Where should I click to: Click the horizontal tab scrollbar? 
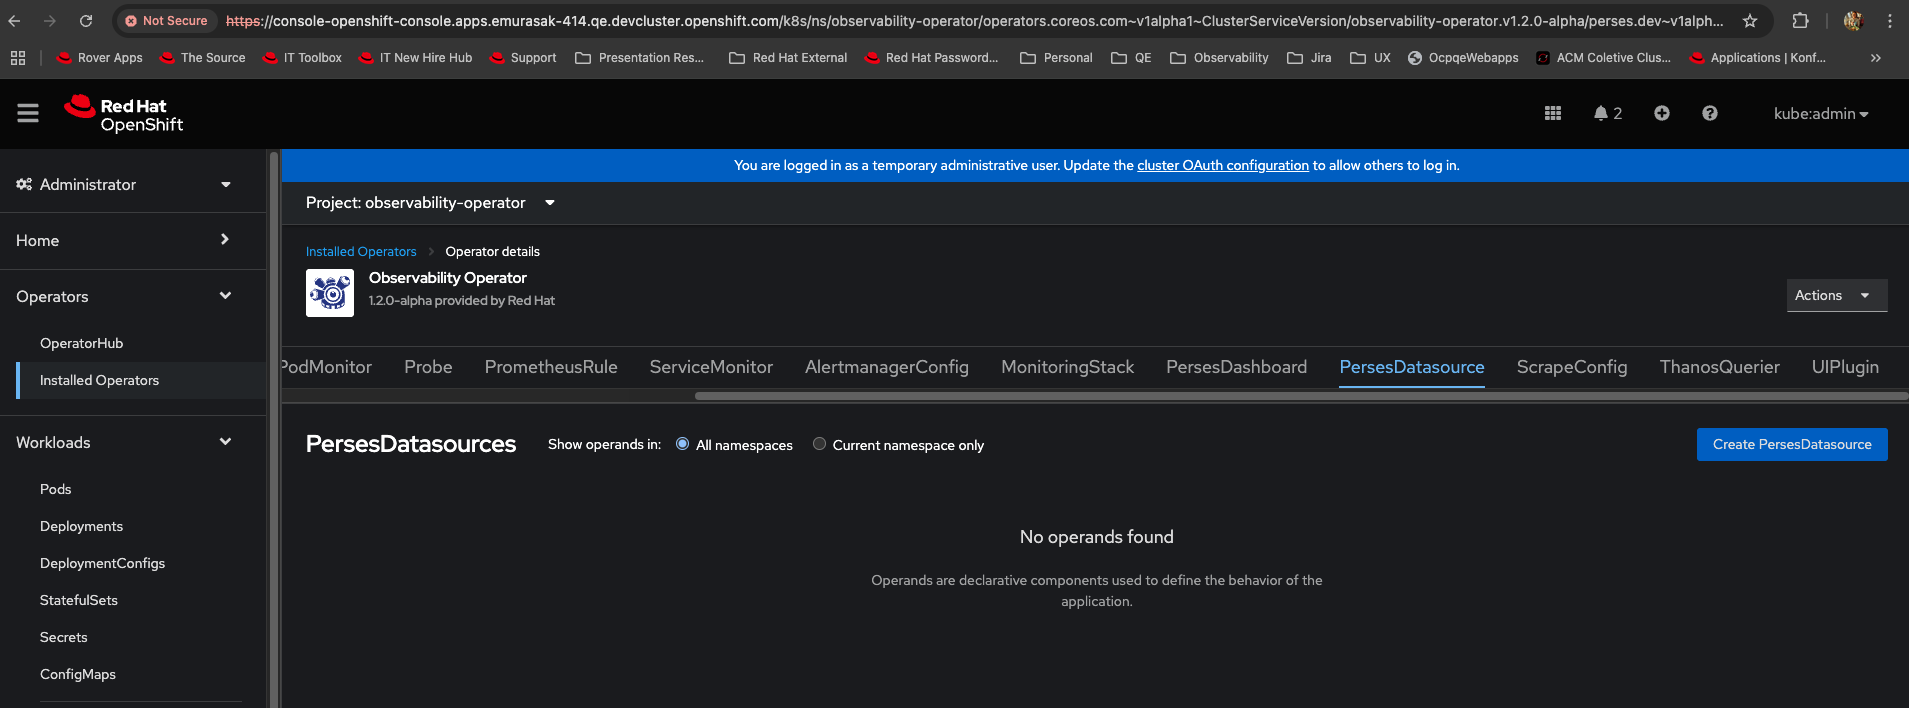click(1301, 396)
